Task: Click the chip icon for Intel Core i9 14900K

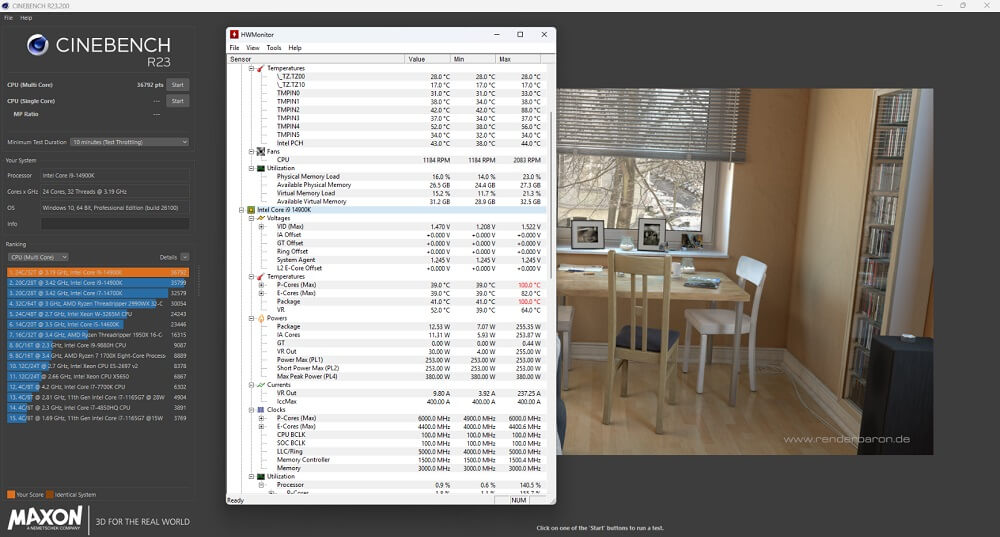Action: 250,210
